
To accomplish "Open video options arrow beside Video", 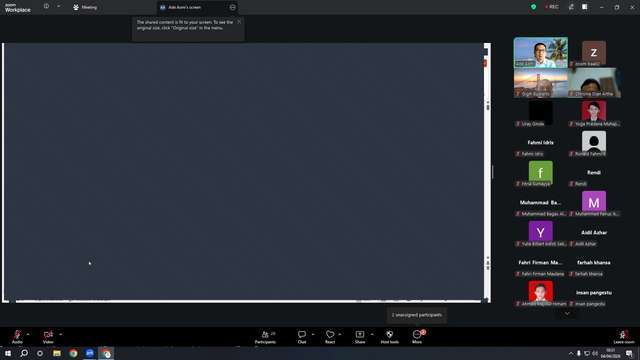I will pyautogui.click(x=60, y=334).
